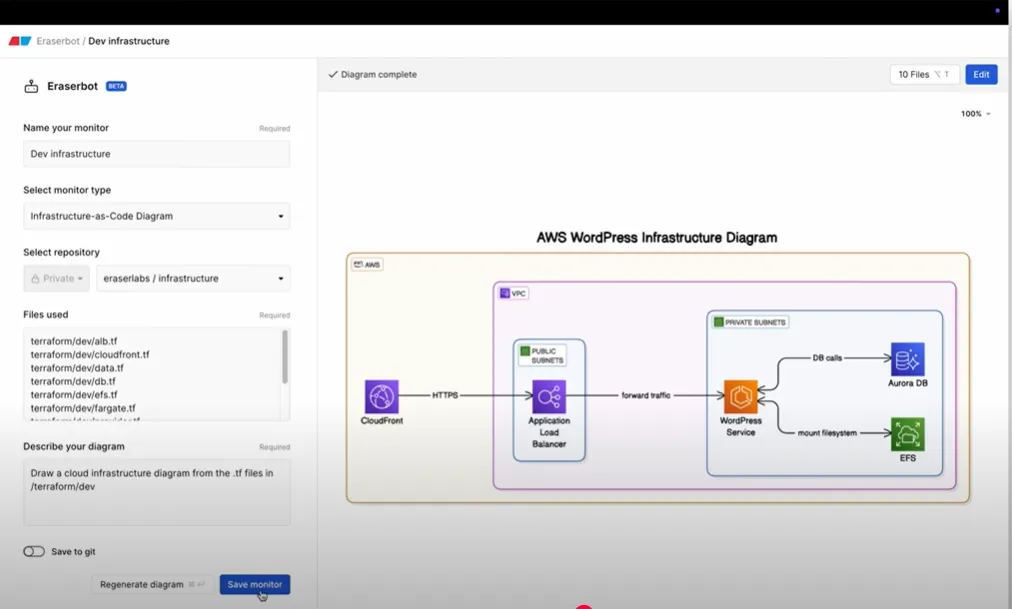Click the Private Subnets group label
This screenshot has height=609, width=1012.
(x=750, y=322)
